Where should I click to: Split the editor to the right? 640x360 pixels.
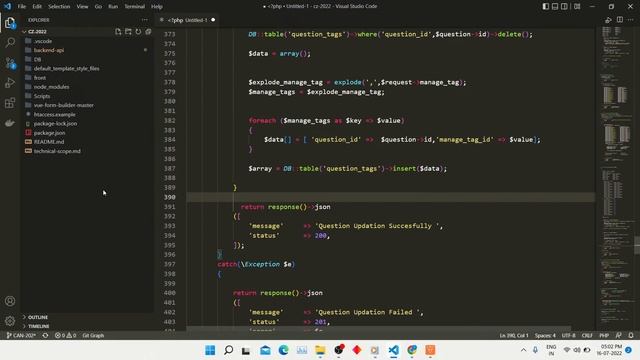[x=620, y=20]
